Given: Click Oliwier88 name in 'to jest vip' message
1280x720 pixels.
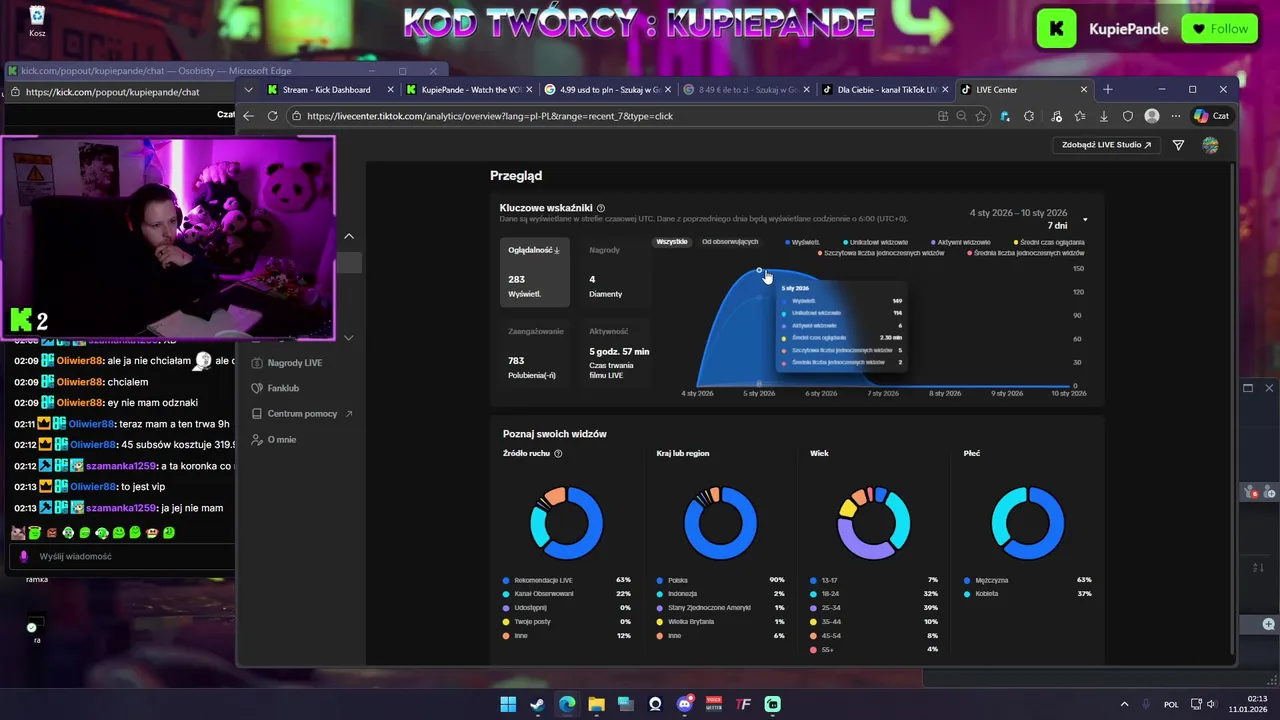Looking at the screenshot, I should point(93,487).
